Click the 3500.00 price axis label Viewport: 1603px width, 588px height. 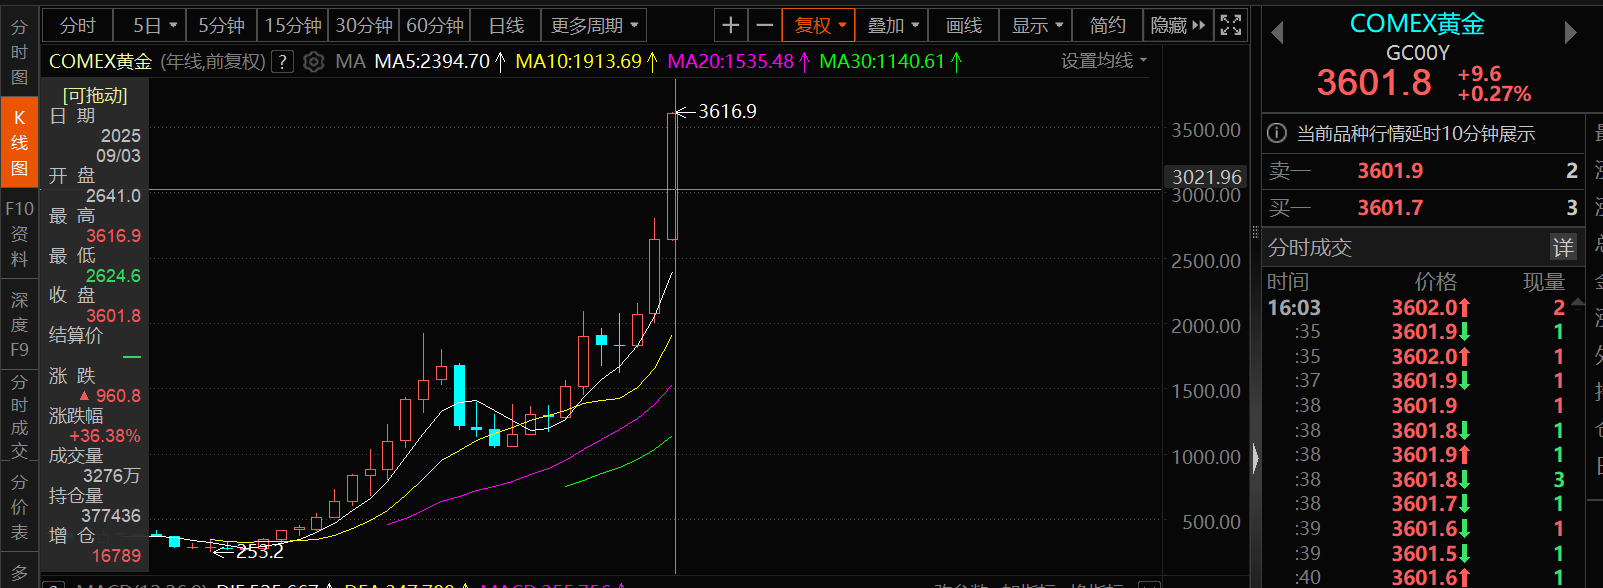(1207, 130)
